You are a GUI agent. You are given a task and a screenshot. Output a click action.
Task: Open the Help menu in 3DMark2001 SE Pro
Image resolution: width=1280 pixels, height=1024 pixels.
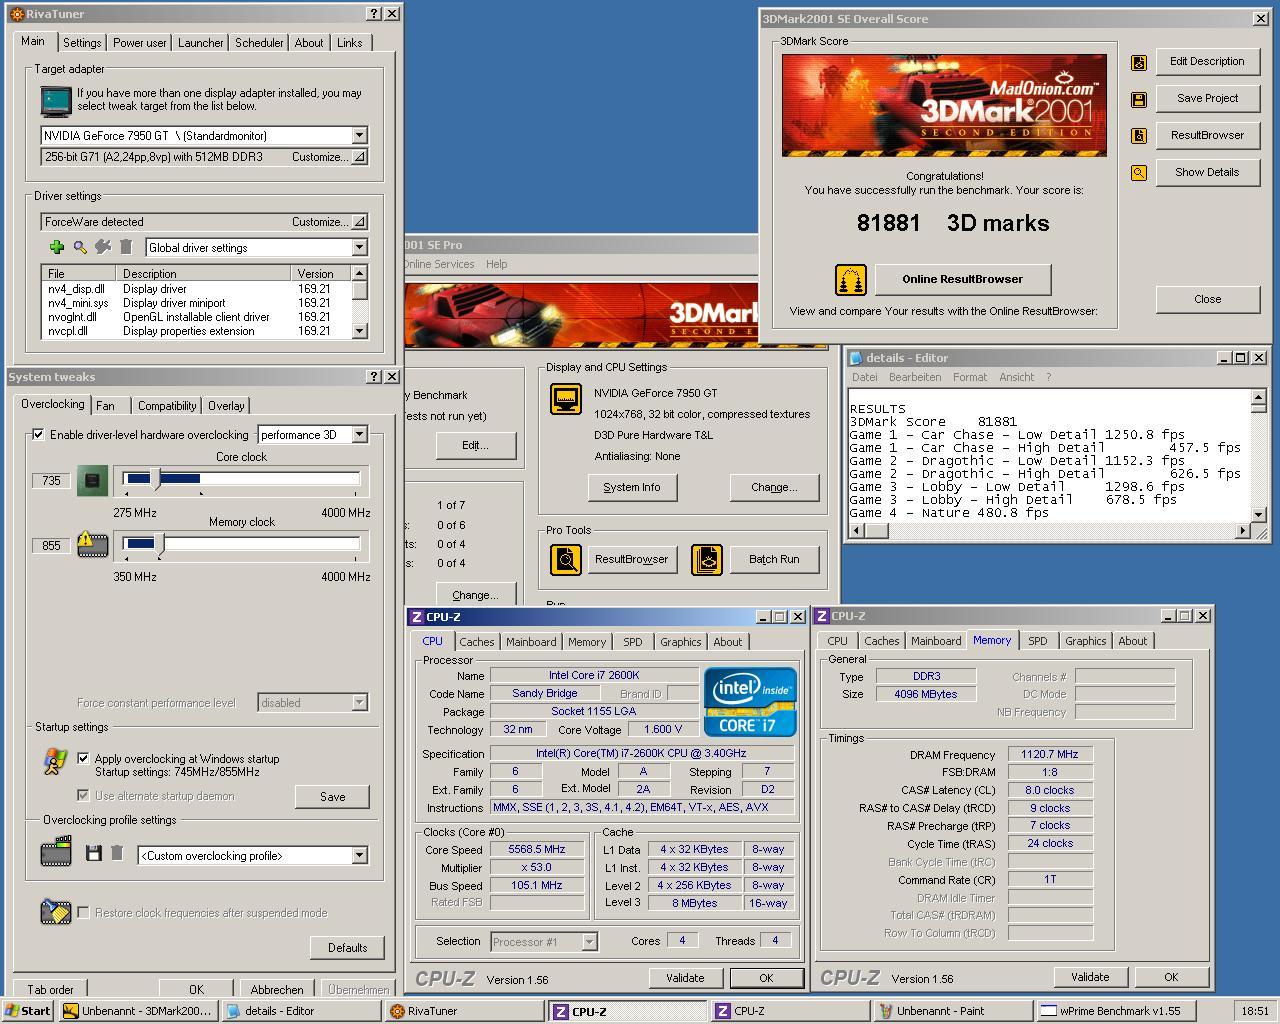click(x=497, y=264)
